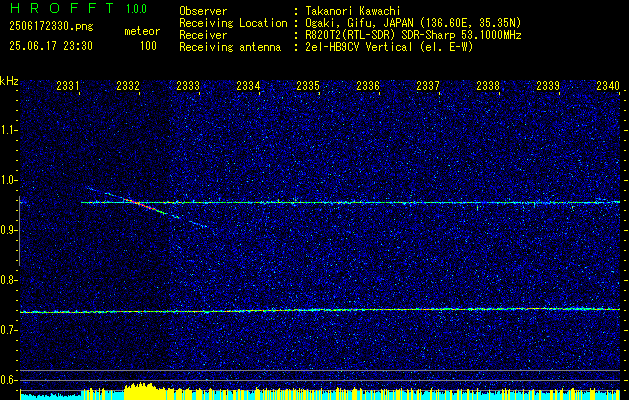Click the 2333 time marker
The width and height of the screenshot is (629, 400).
(188, 85)
